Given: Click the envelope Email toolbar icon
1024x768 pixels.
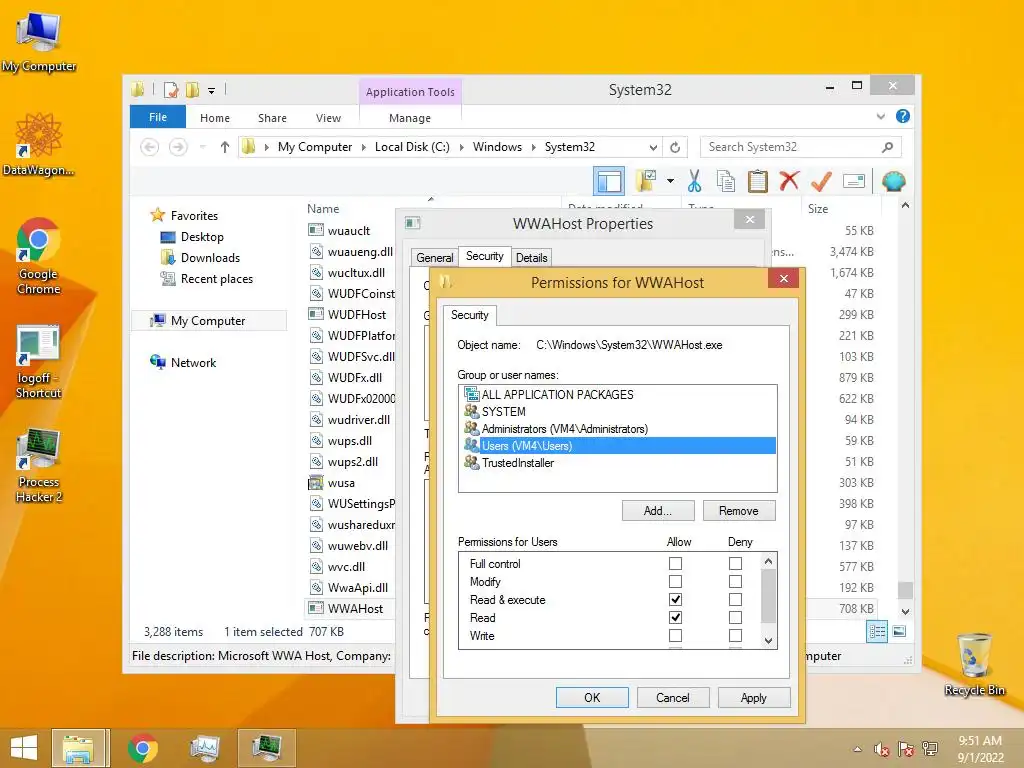Looking at the screenshot, I should click(x=854, y=181).
